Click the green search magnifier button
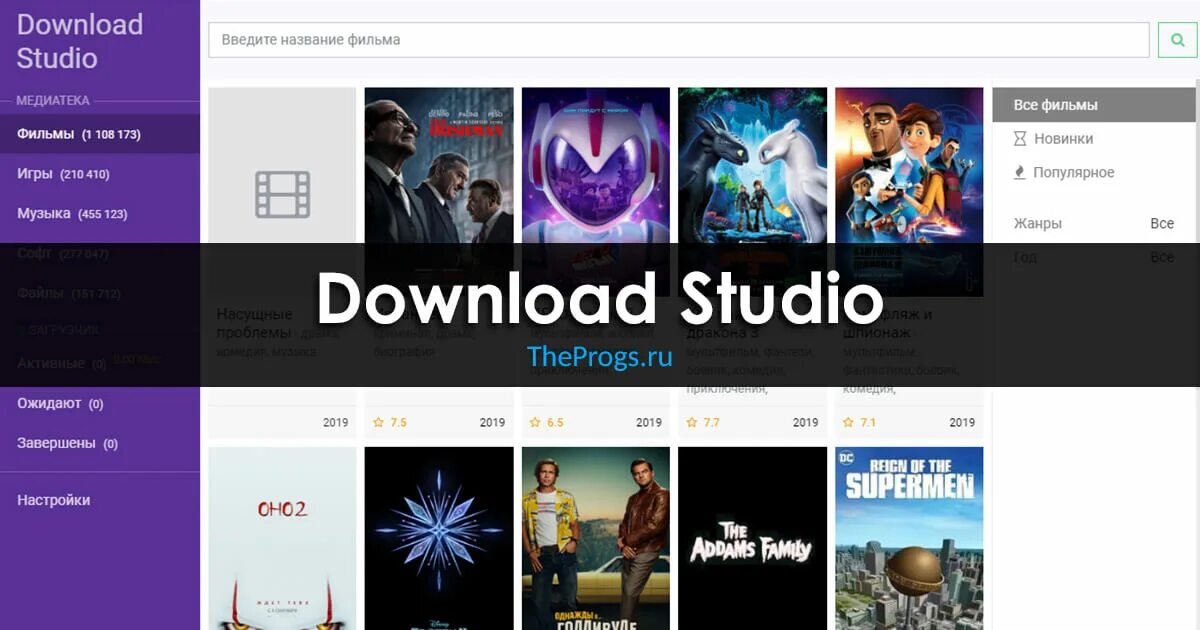 1177,40
